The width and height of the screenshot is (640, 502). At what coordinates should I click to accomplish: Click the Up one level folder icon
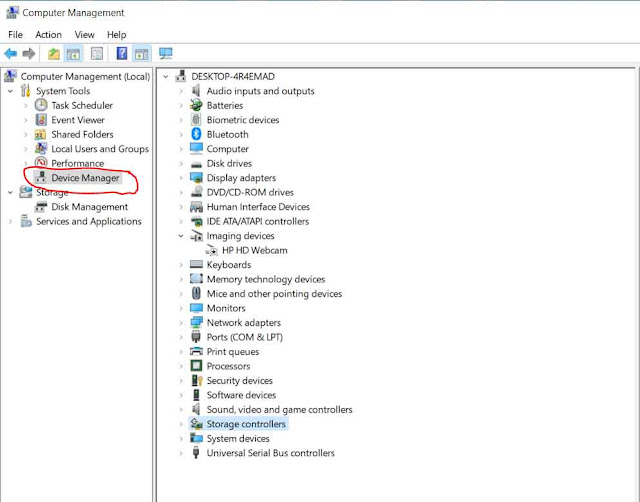(x=54, y=53)
